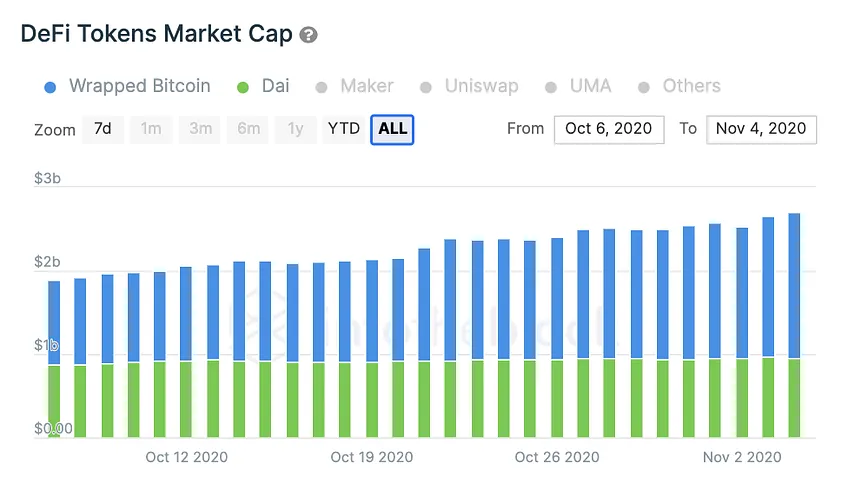The image size is (848, 490).
Task: Click the help question mark icon
Action: (308, 35)
